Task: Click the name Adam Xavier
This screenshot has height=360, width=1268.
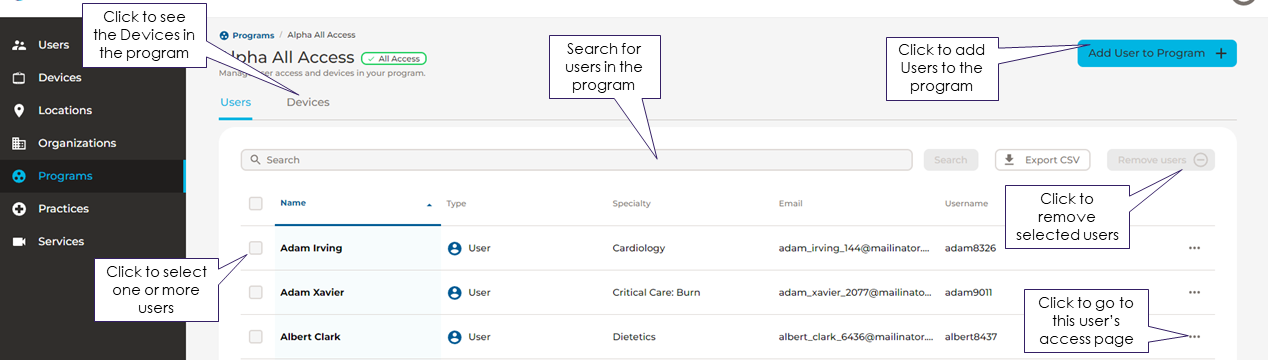Action: click(x=311, y=293)
